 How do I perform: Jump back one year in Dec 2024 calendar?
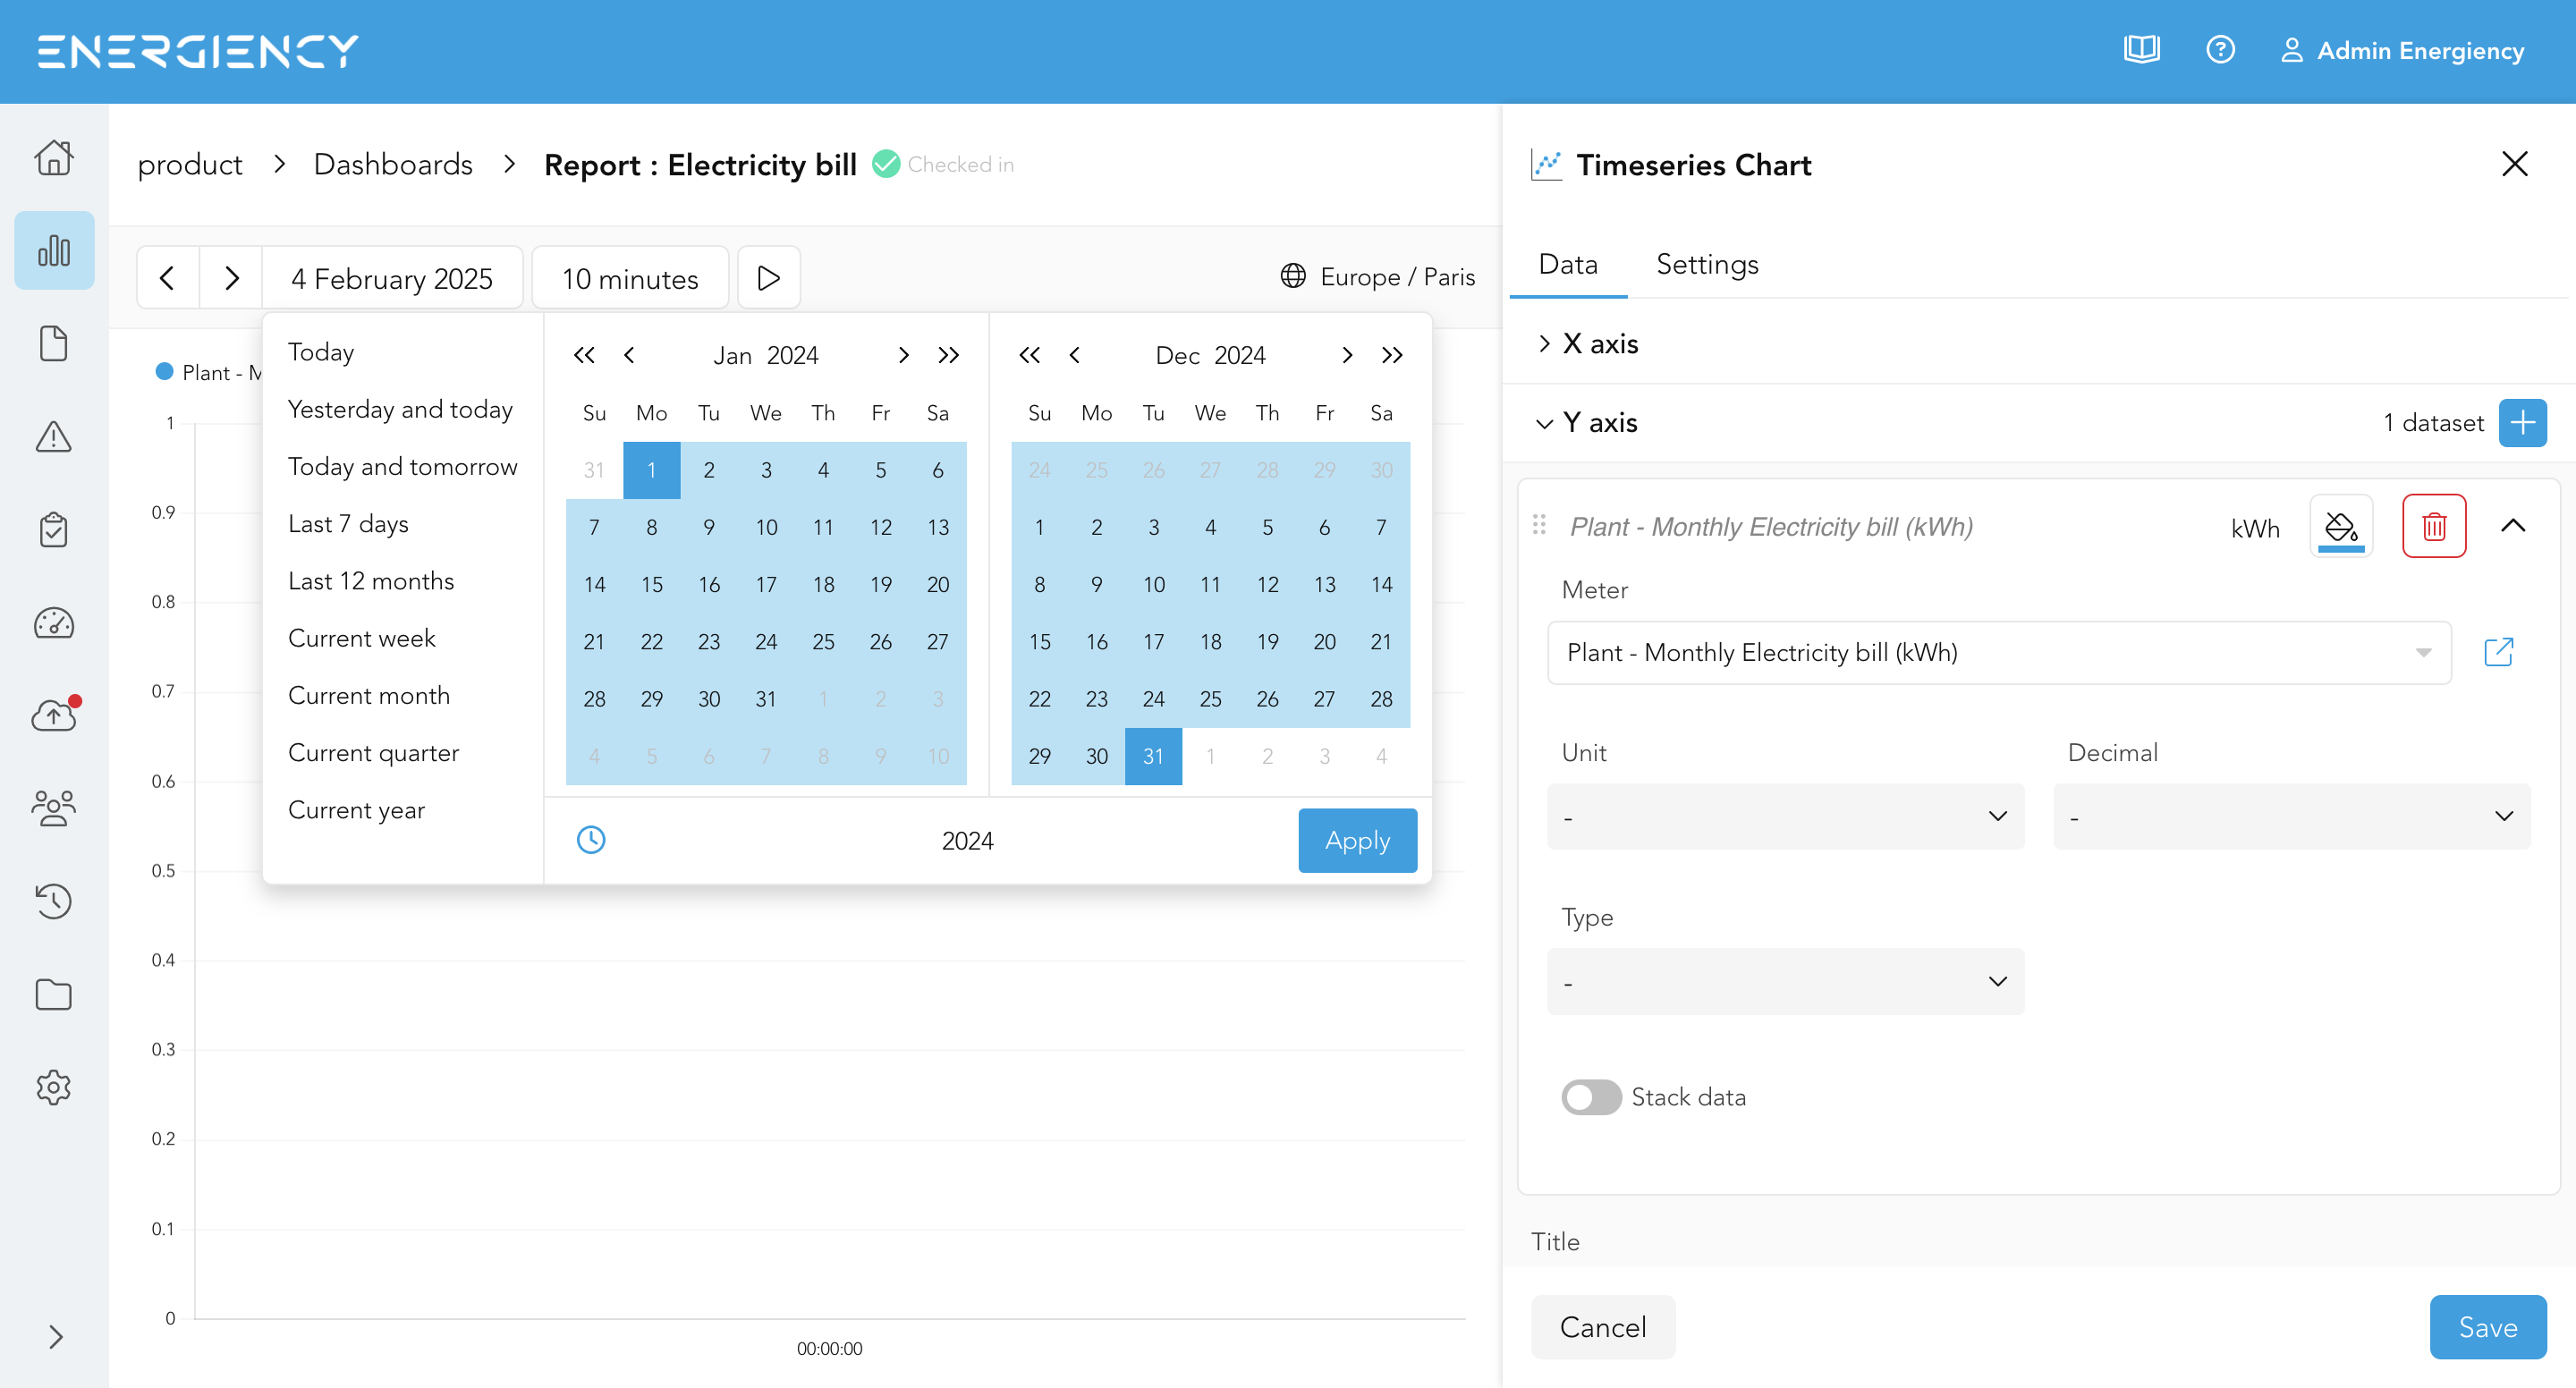click(1029, 355)
